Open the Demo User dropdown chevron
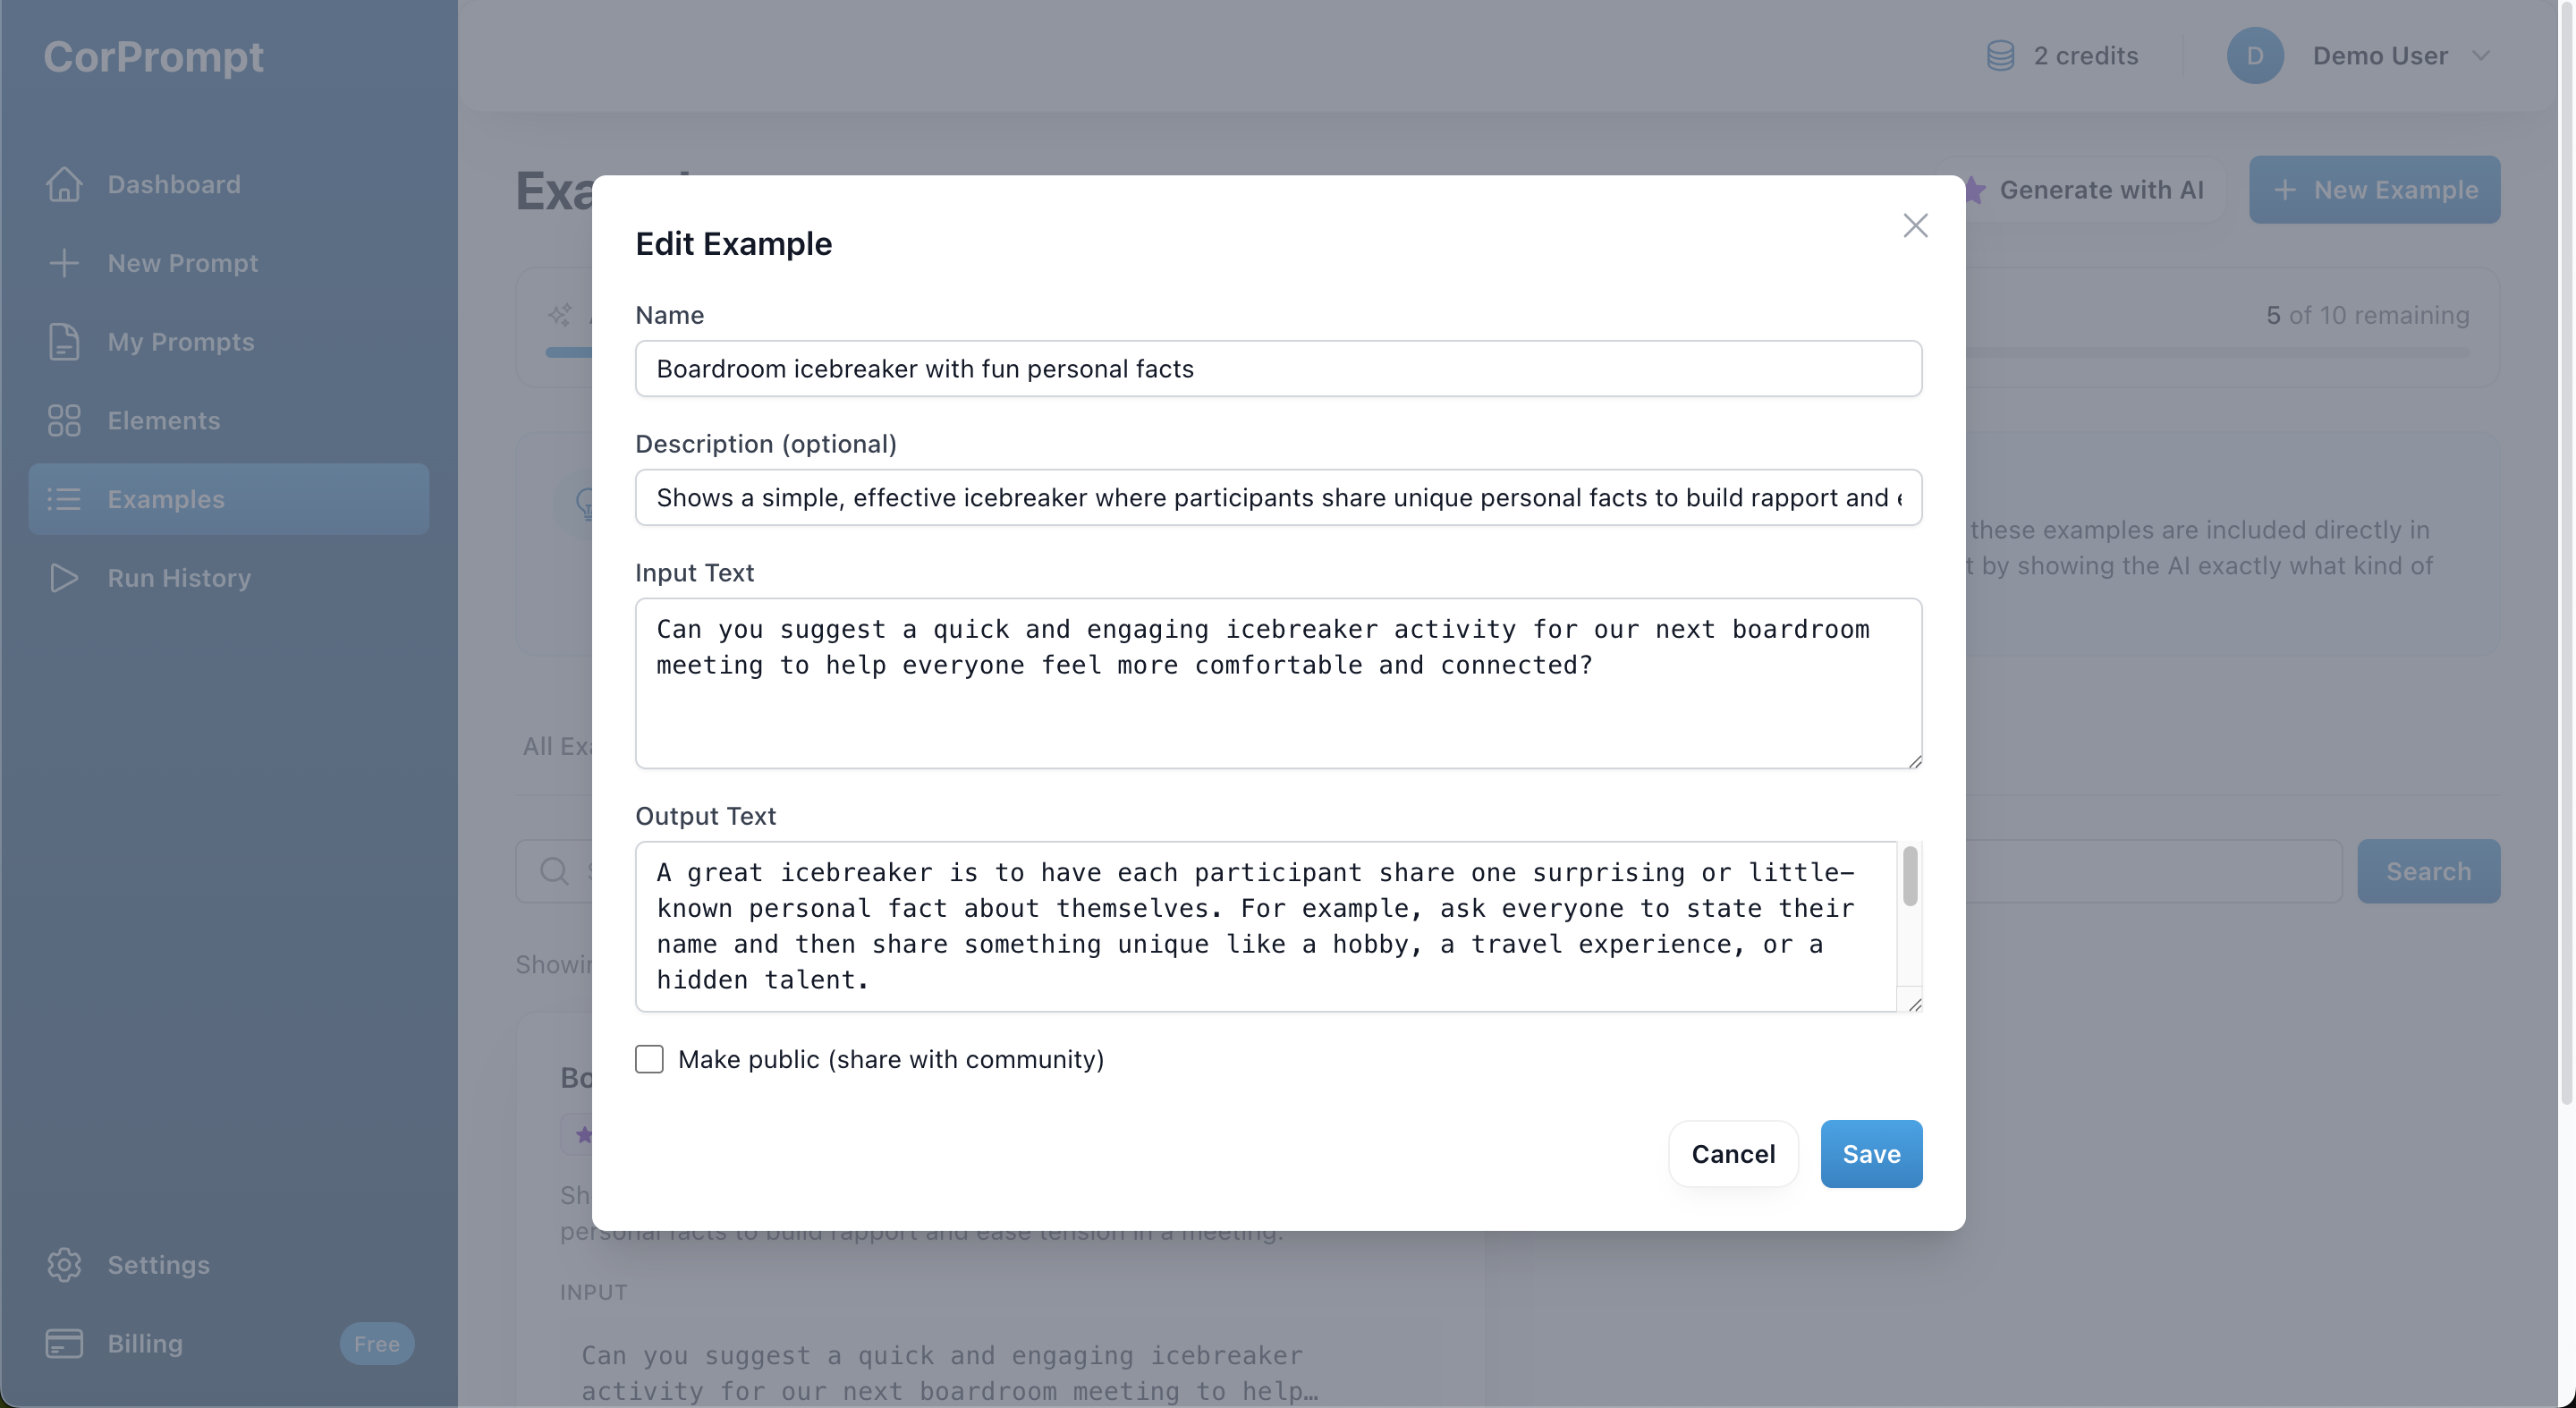 [x=2482, y=56]
